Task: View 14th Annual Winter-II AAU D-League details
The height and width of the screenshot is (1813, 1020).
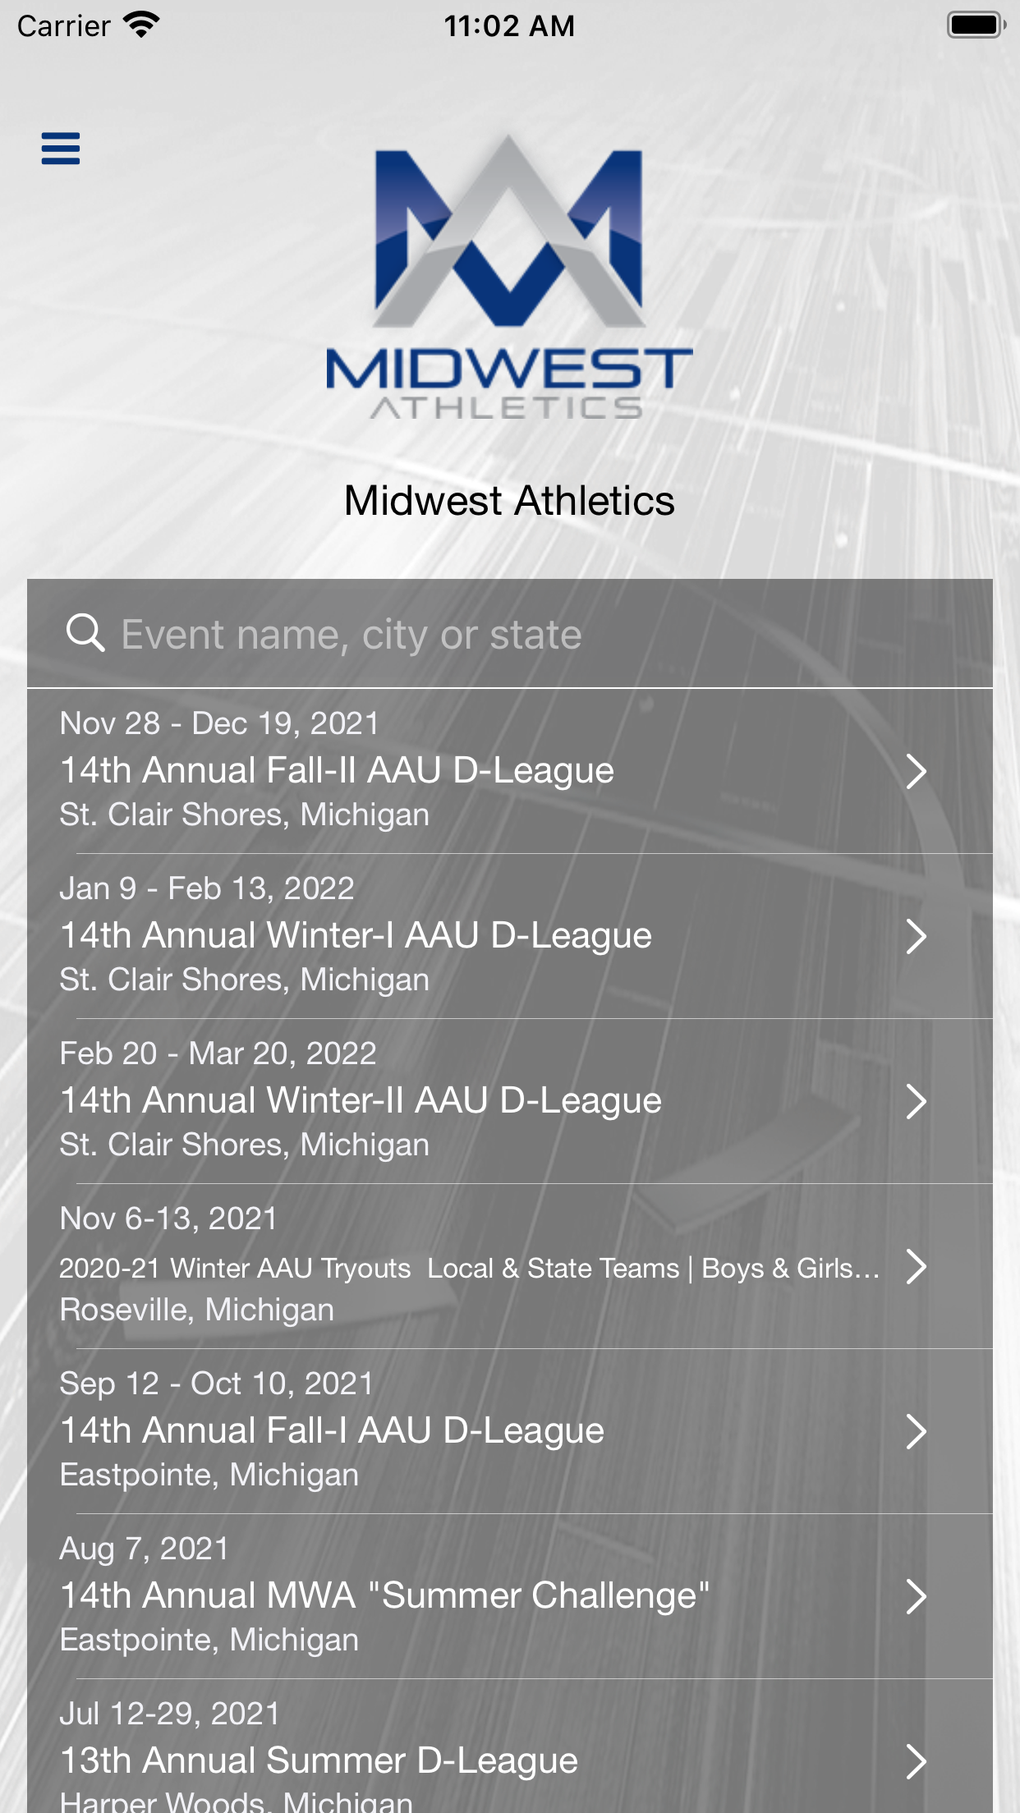Action: (361, 1100)
